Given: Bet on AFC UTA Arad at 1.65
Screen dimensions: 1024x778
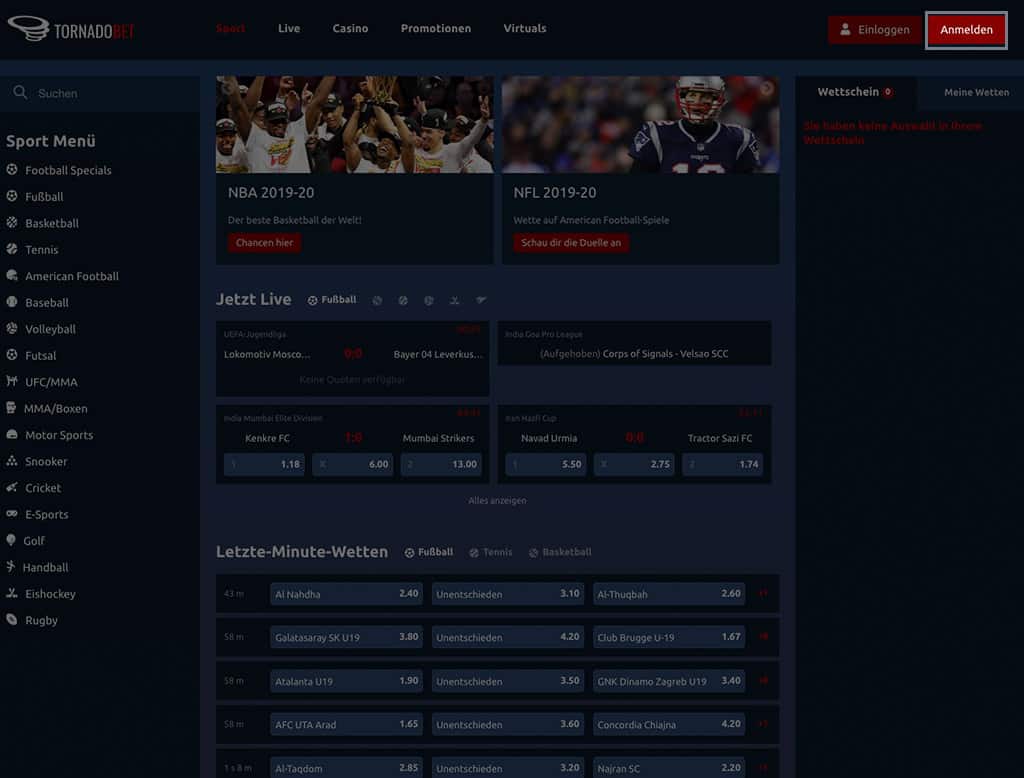Looking at the screenshot, I should [346, 724].
